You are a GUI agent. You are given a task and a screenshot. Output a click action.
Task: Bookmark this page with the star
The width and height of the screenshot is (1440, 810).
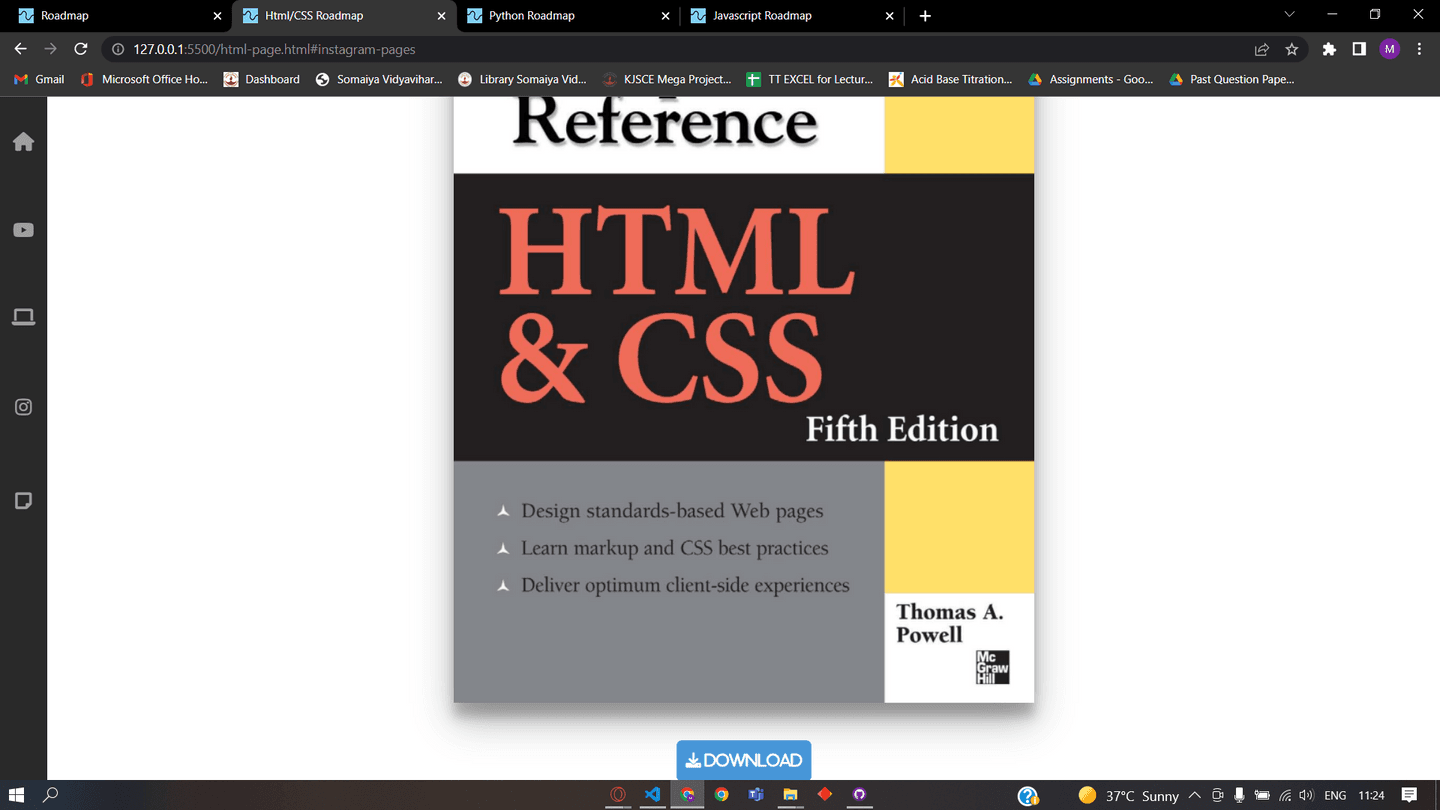point(1292,49)
